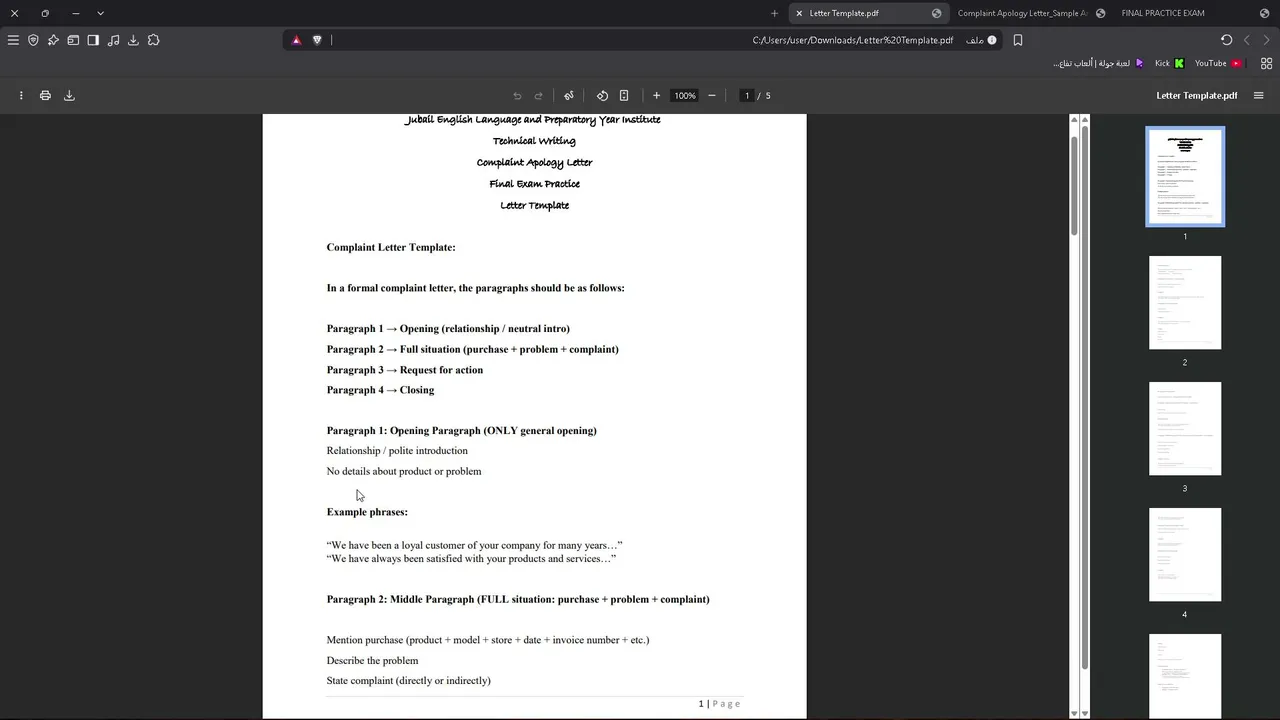Print the PDF document

tap(45, 95)
